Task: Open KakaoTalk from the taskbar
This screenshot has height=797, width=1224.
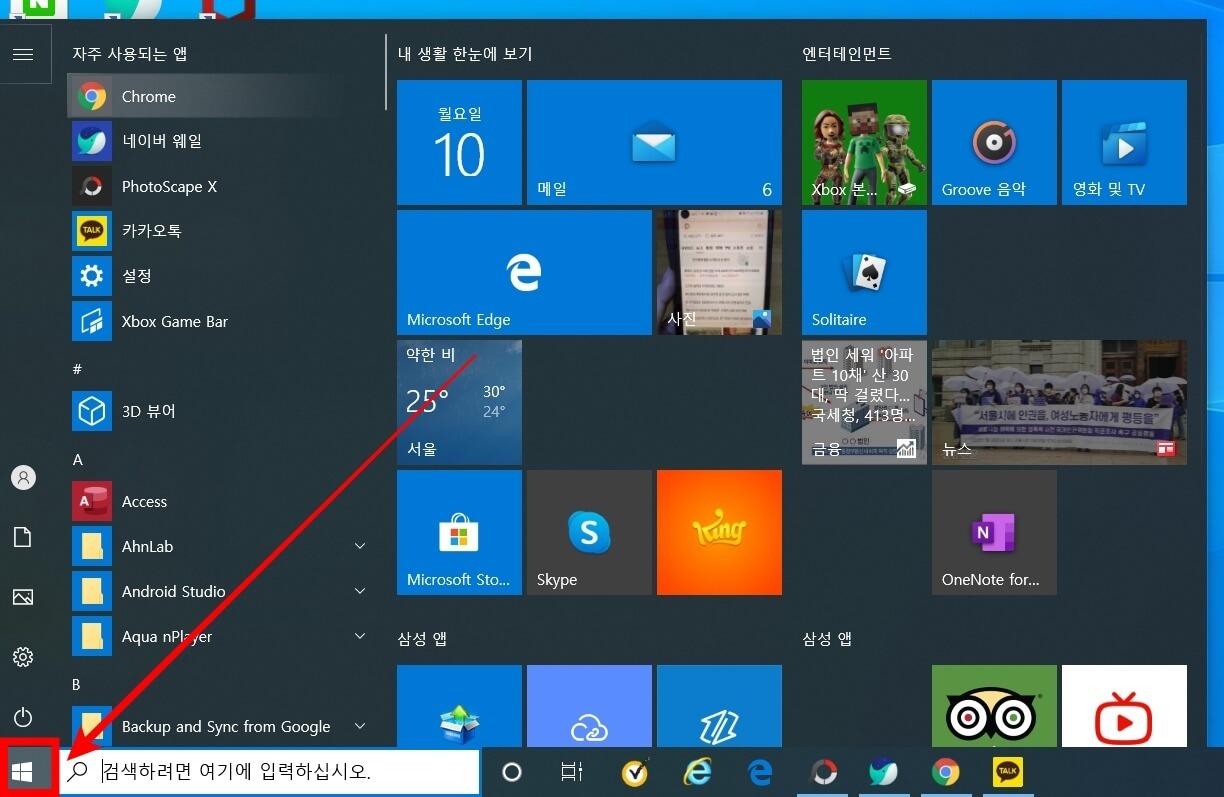Action: tap(1007, 771)
